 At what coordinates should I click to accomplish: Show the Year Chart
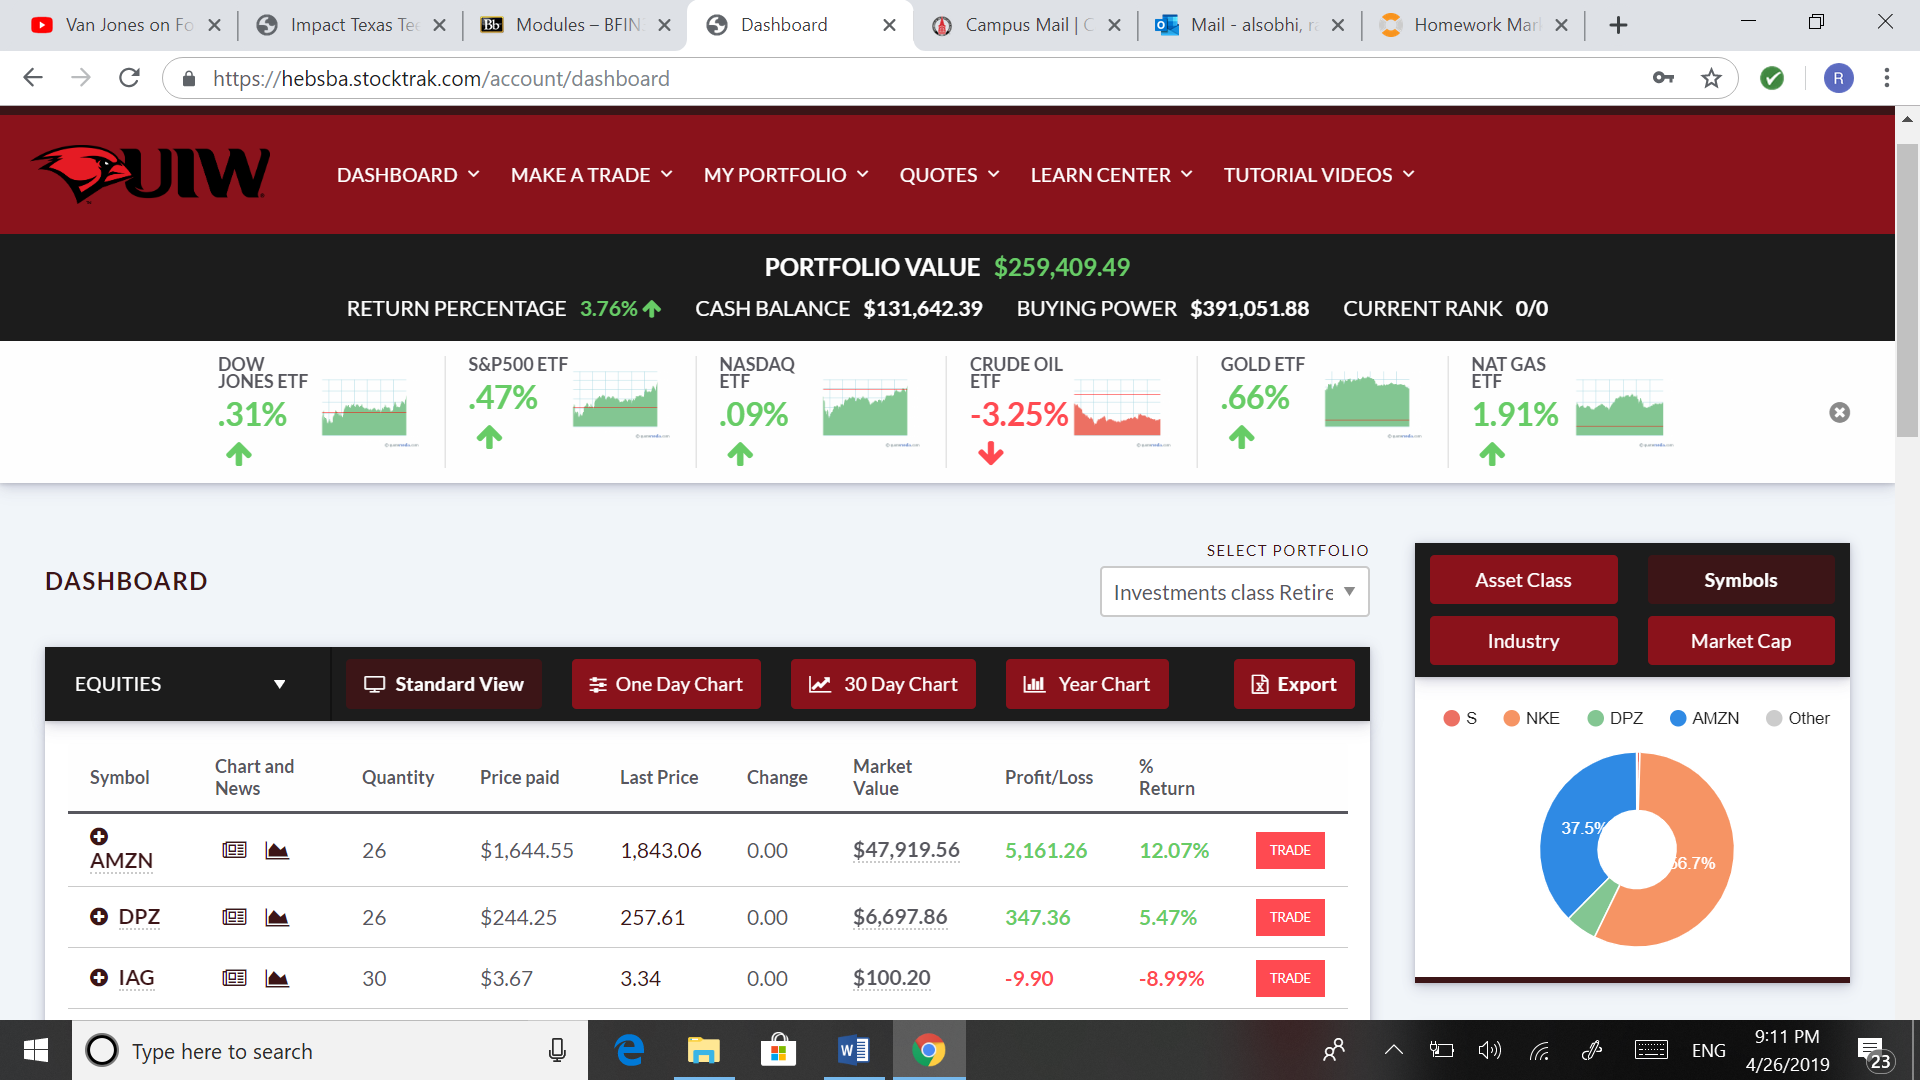(1087, 684)
